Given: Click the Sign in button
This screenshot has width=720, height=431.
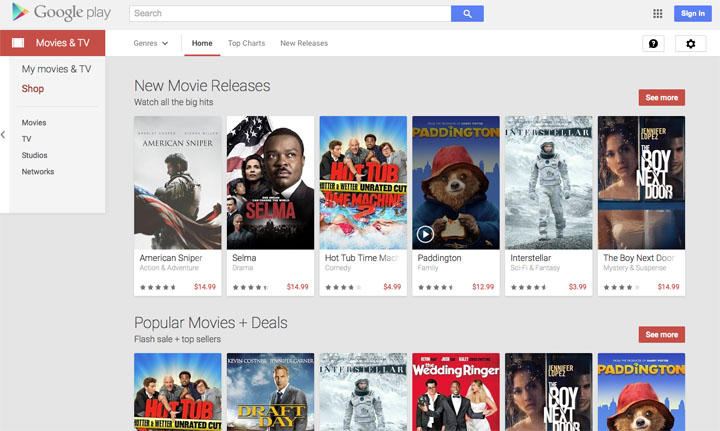Looking at the screenshot, I should pyautogui.click(x=692, y=14).
